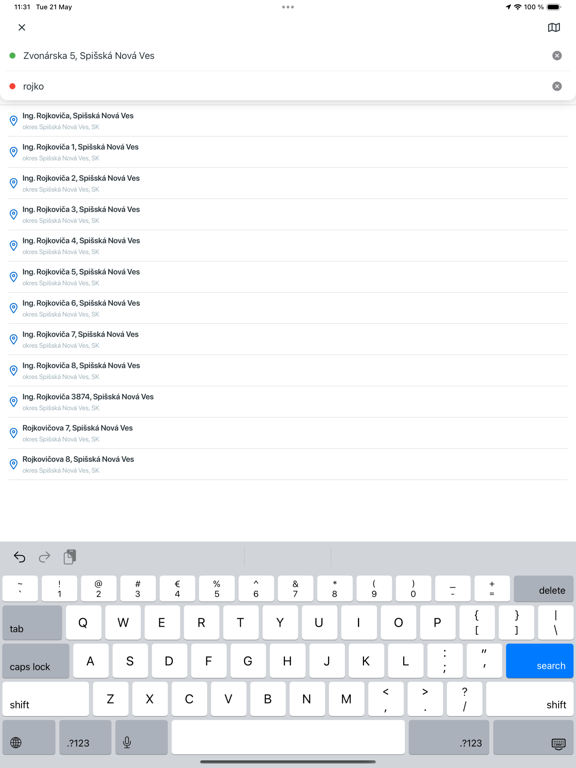Hit the blue search key

(539, 661)
